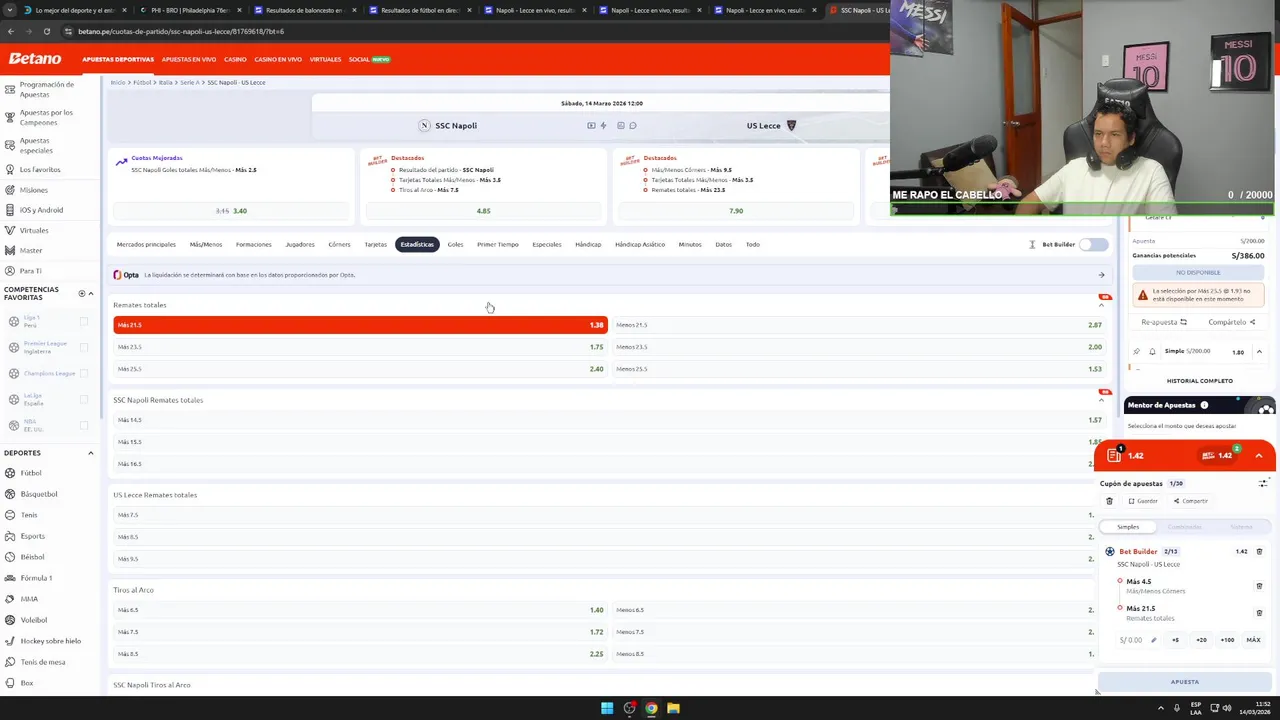1280x720 pixels.
Task: Open Básquetbol sport in sidebar
Action: click(x=39, y=494)
